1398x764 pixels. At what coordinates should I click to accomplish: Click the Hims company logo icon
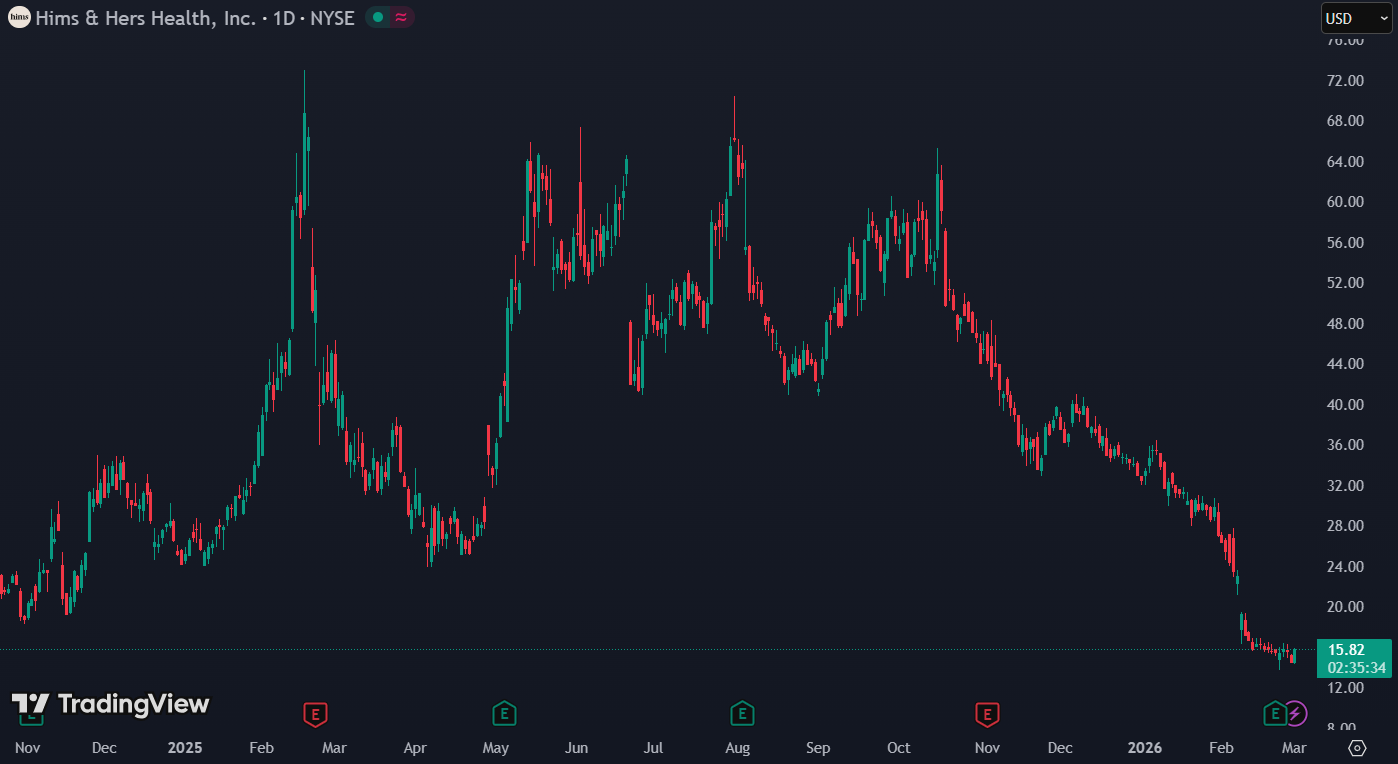[19, 17]
